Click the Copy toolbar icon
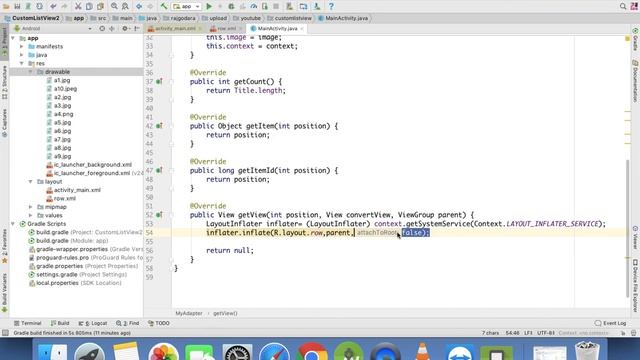The height and width of the screenshot is (360, 640). click(89, 7)
